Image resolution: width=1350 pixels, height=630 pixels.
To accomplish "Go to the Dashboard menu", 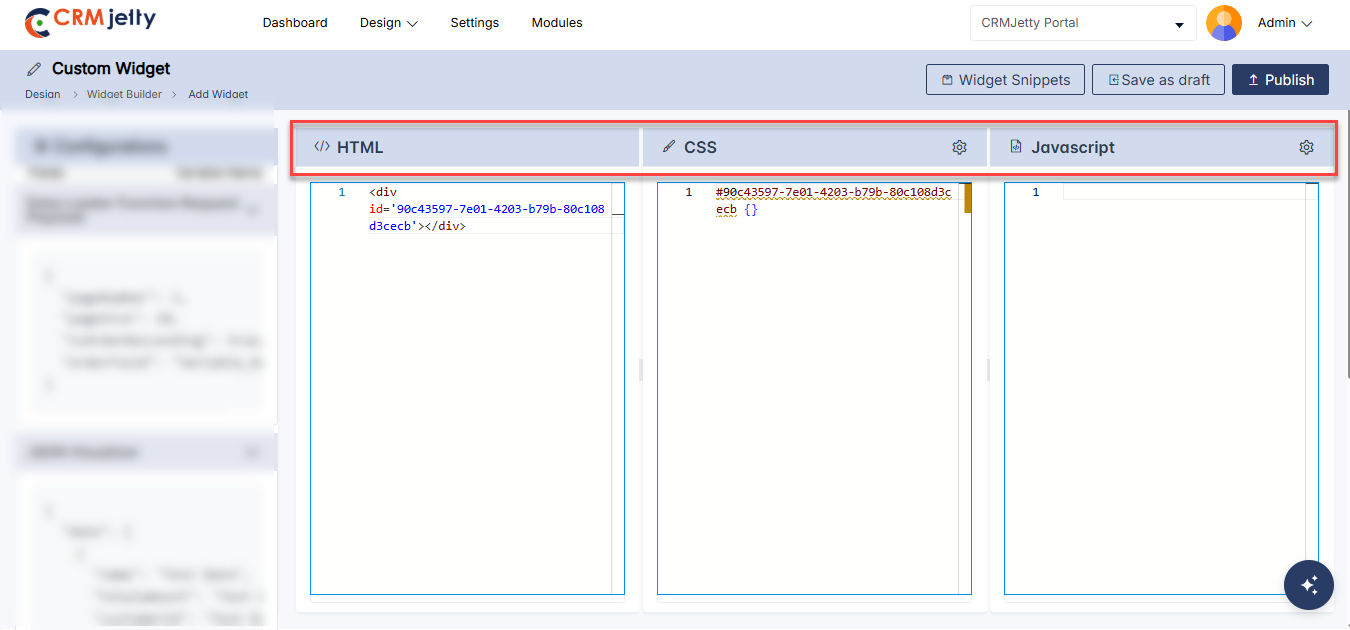I will 295,23.
